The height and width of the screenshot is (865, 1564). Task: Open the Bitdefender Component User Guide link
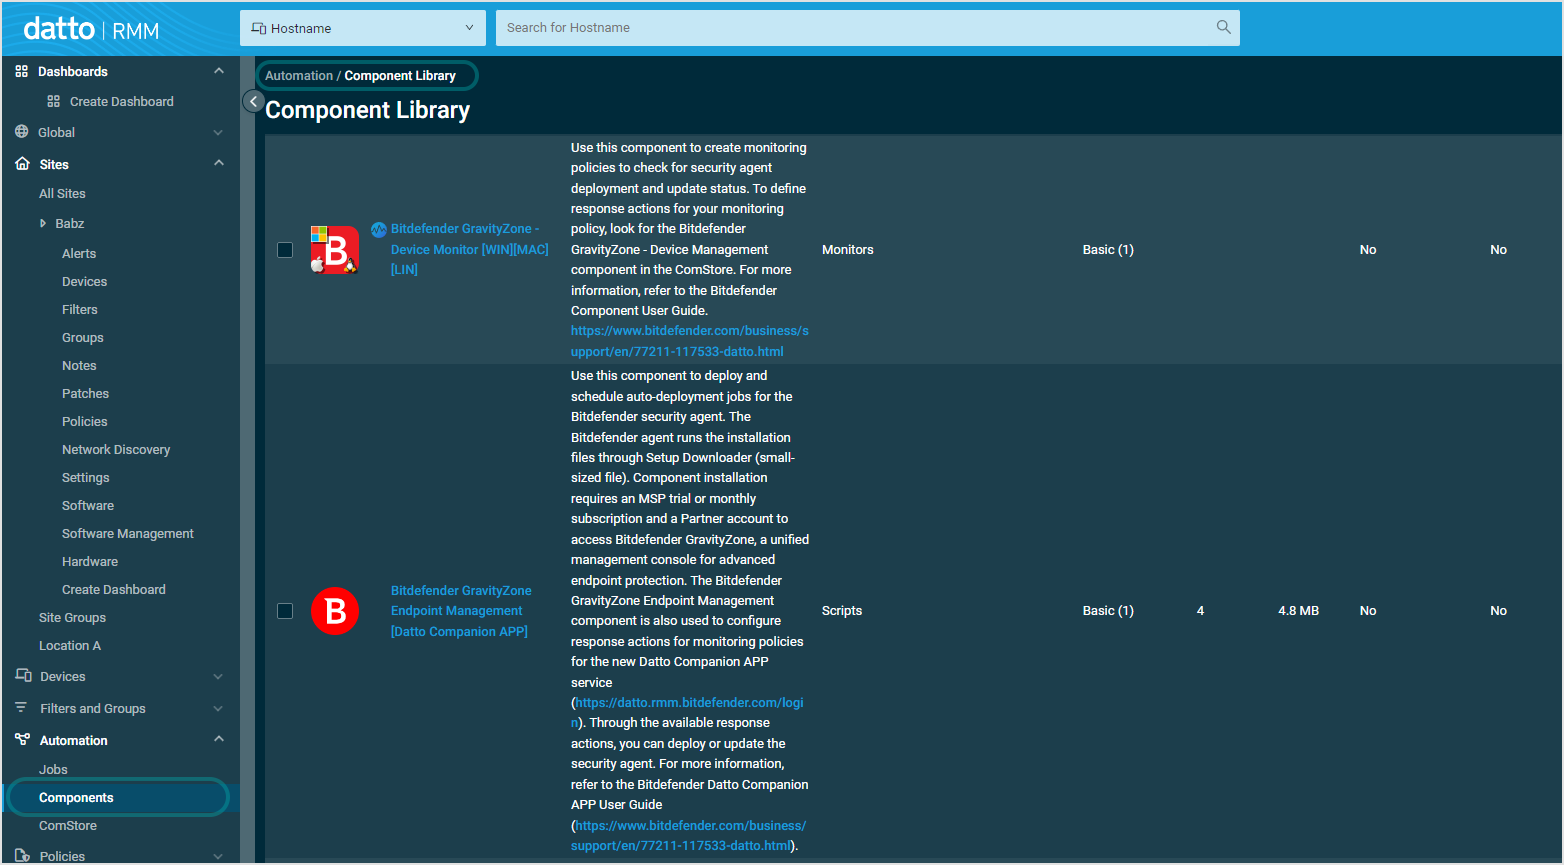pos(689,340)
